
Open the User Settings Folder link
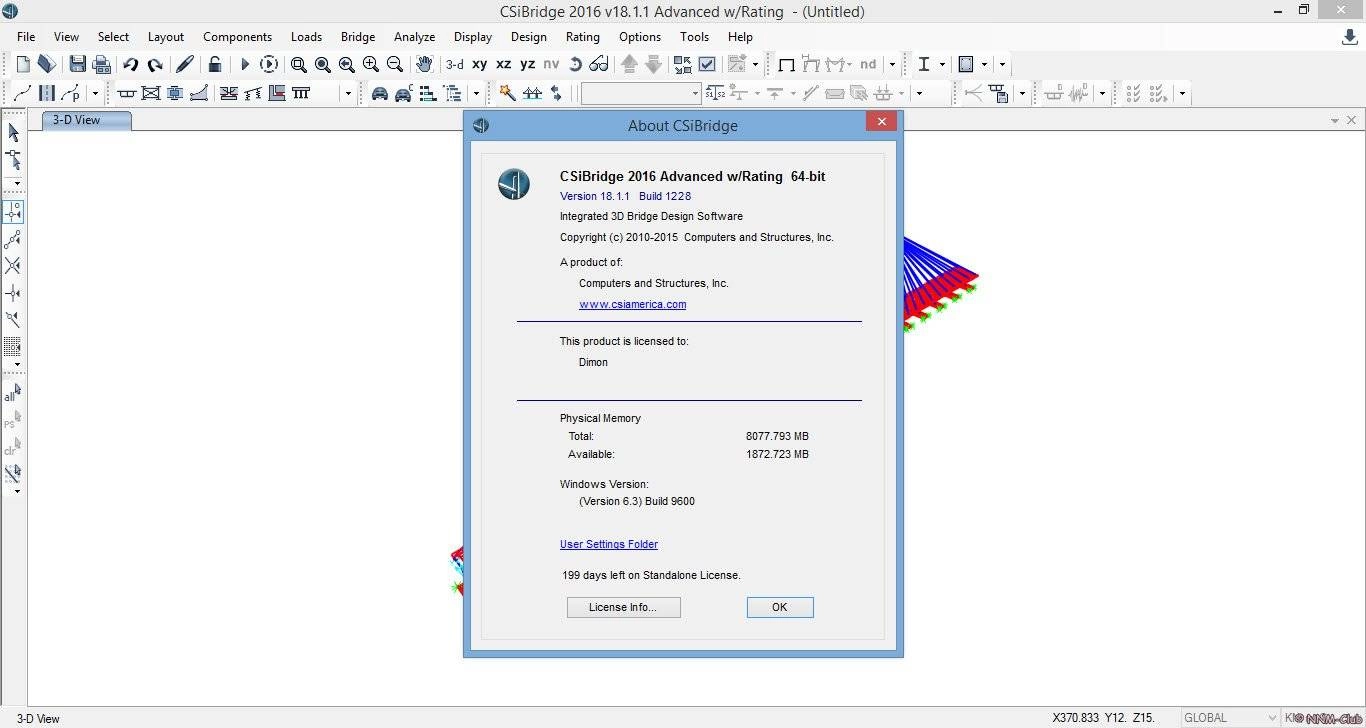609,544
